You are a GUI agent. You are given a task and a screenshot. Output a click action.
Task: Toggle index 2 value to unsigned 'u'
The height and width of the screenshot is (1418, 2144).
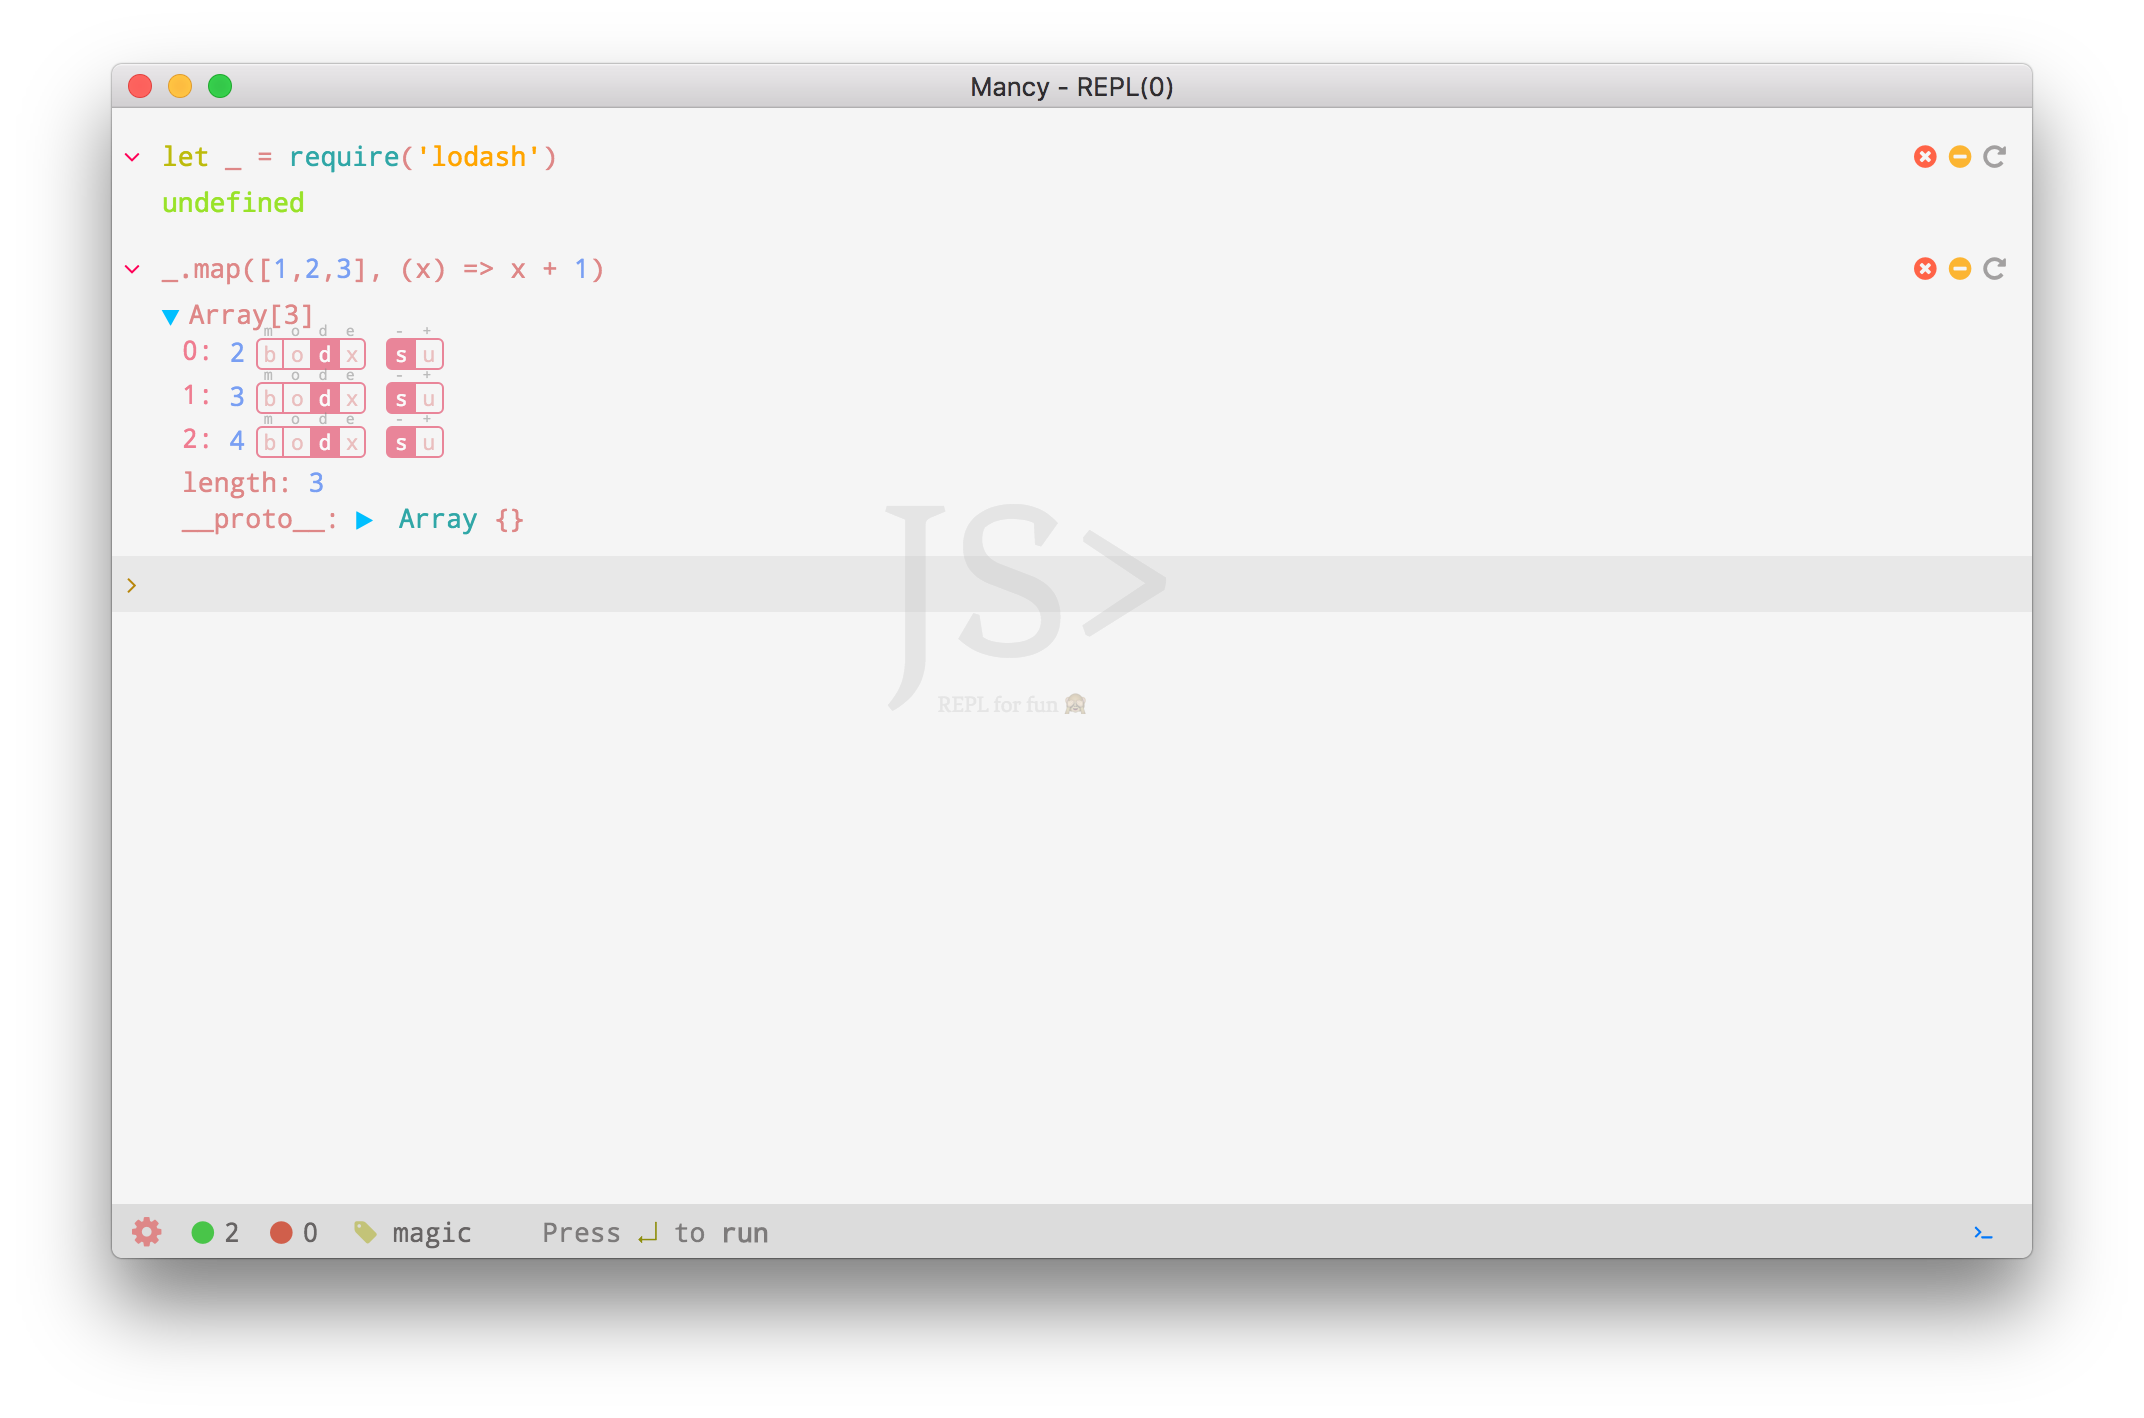coord(429,443)
